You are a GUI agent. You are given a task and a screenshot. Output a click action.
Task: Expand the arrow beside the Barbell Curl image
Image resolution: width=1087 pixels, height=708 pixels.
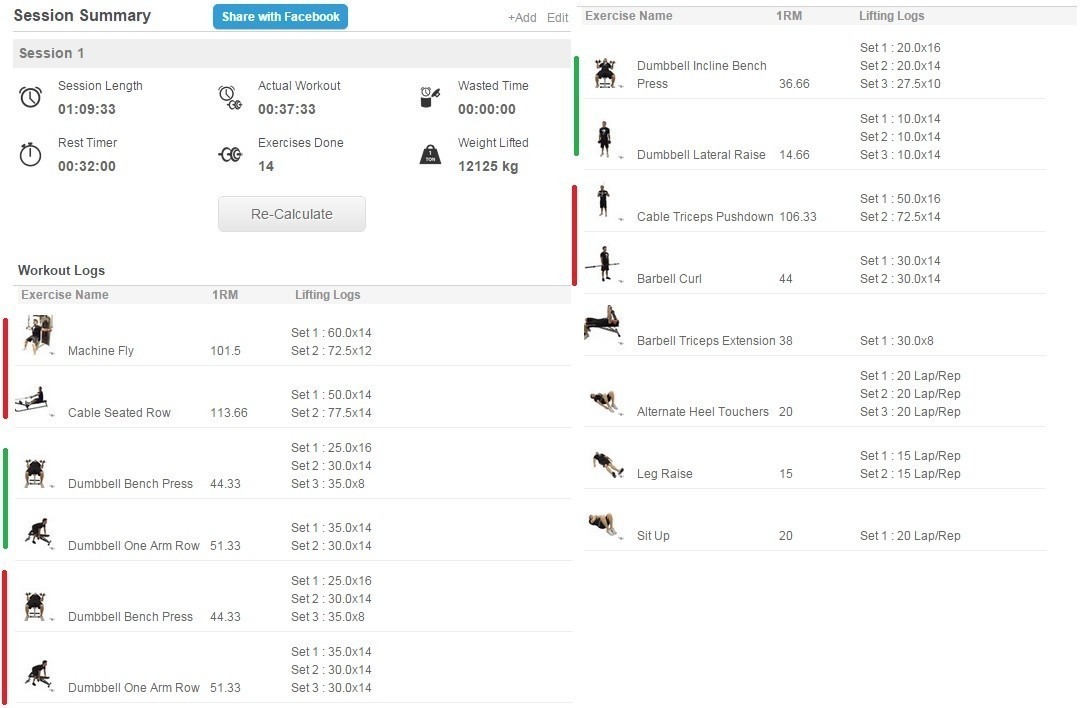click(x=622, y=281)
